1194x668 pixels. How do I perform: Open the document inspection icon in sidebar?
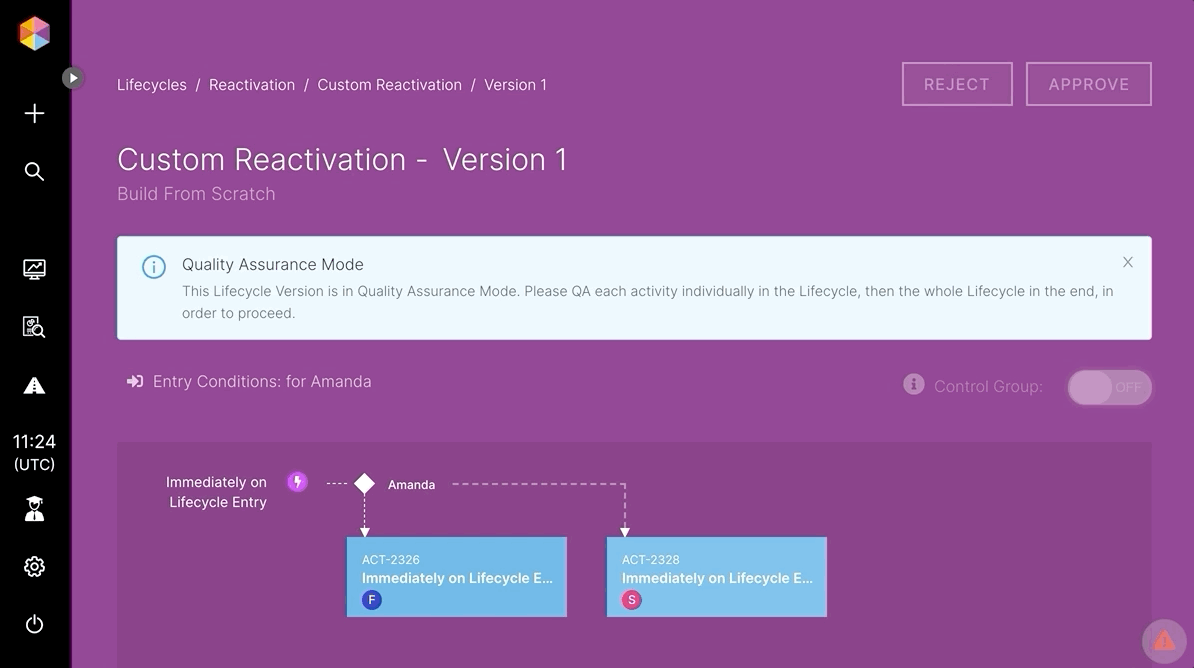click(x=34, y=327)
